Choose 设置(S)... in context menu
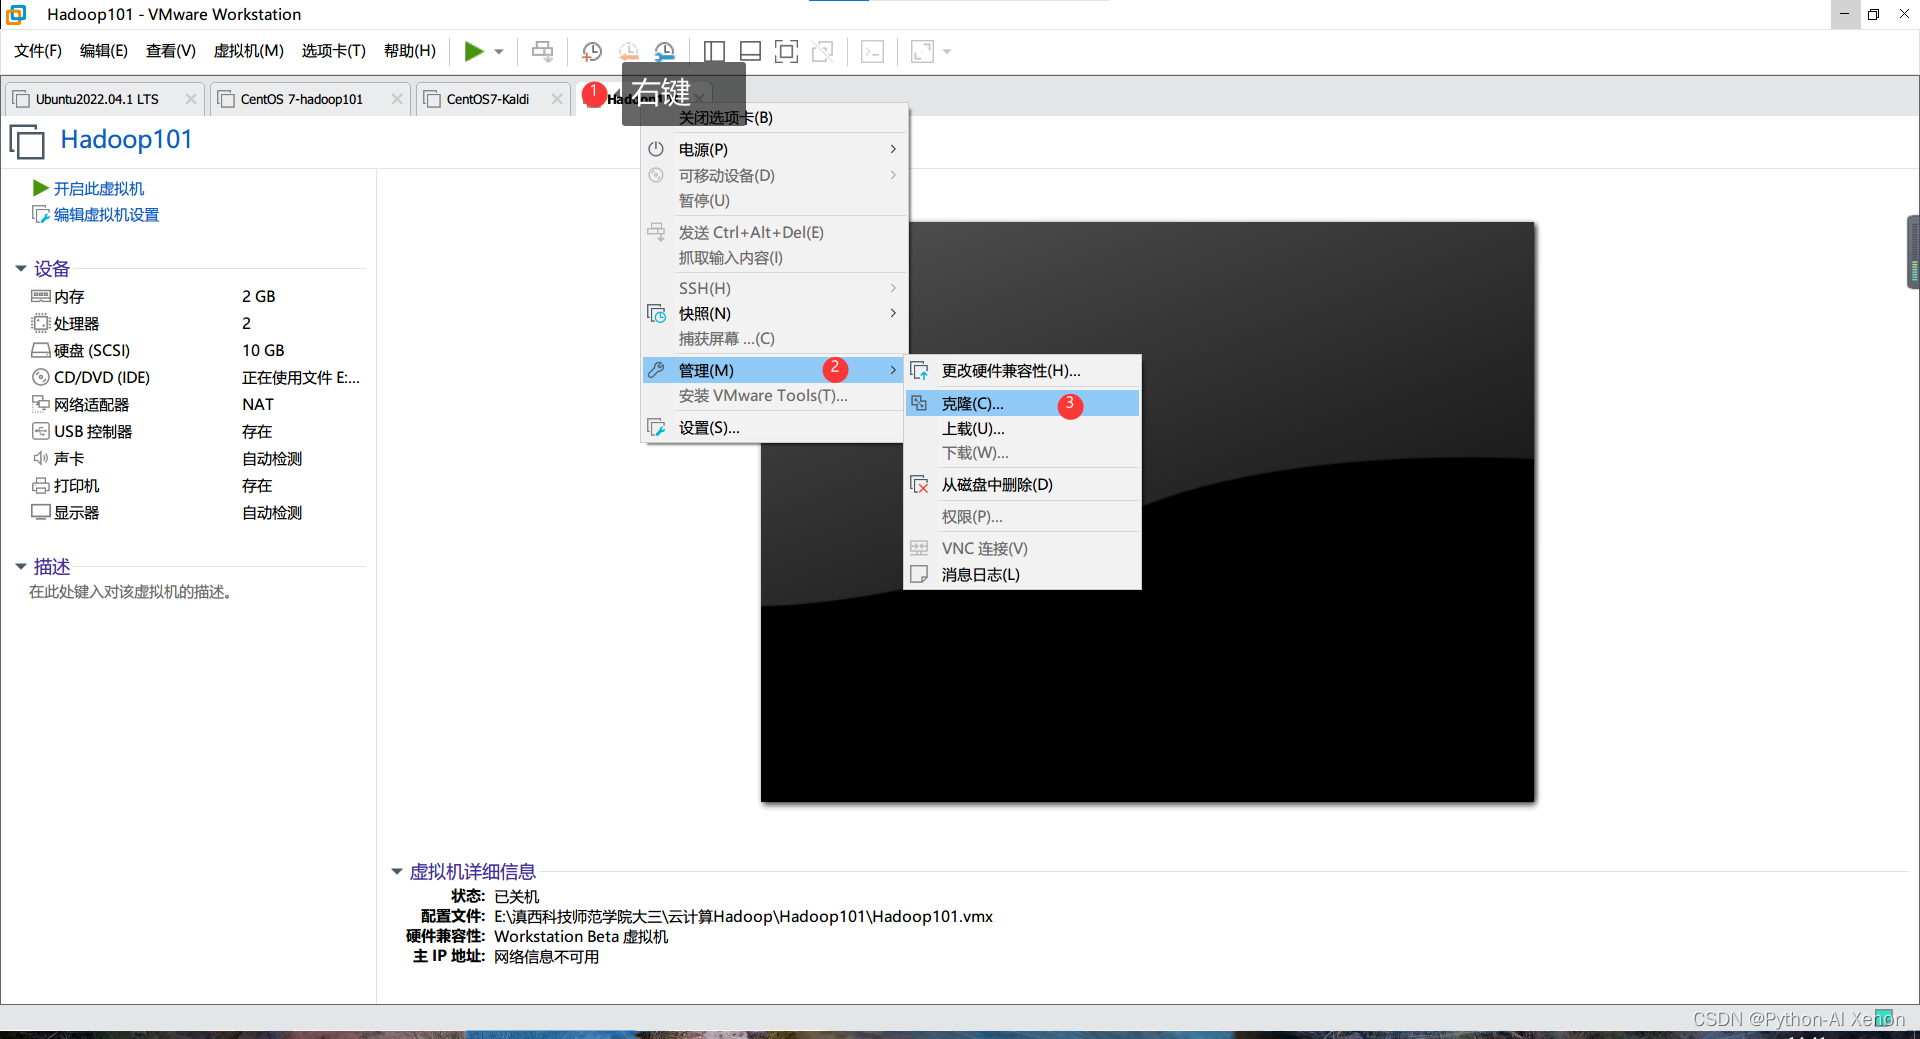Screen dimensions: 1920x1039 click(775, 427)
